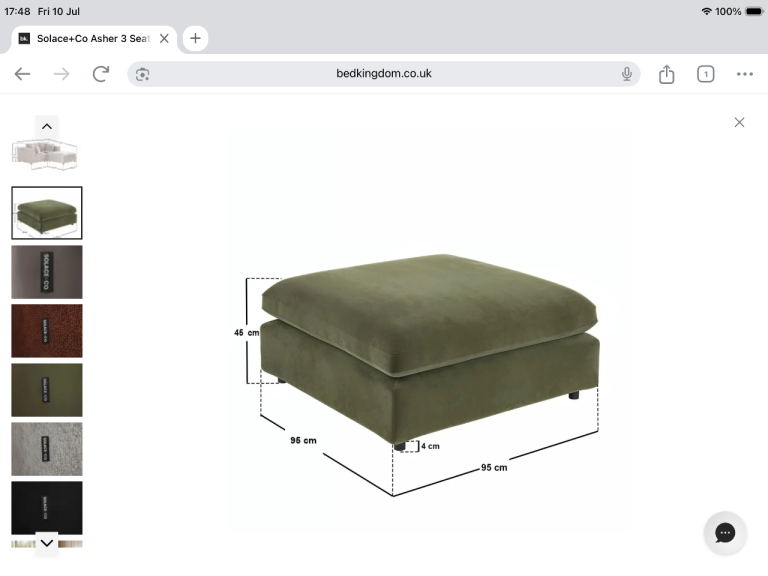Open the live chat bubble
The width and height of the screenshot is (768, 576).
coord(725,533)
